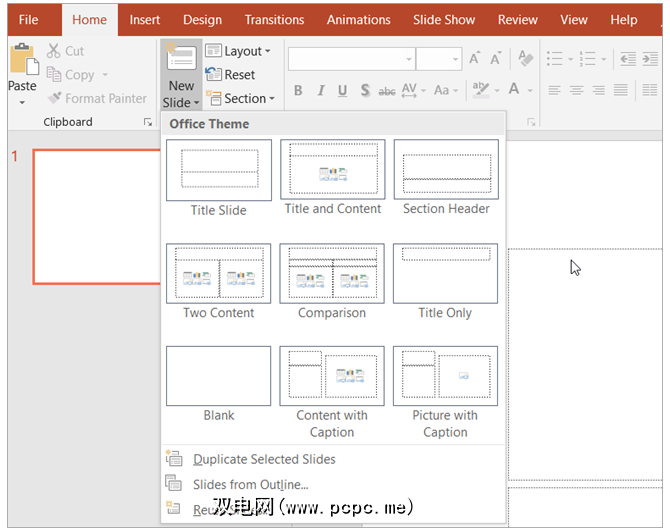Click the Slides from Outline icon
The height and width of the screenshot is (530, 670).
tap(175, 485)
